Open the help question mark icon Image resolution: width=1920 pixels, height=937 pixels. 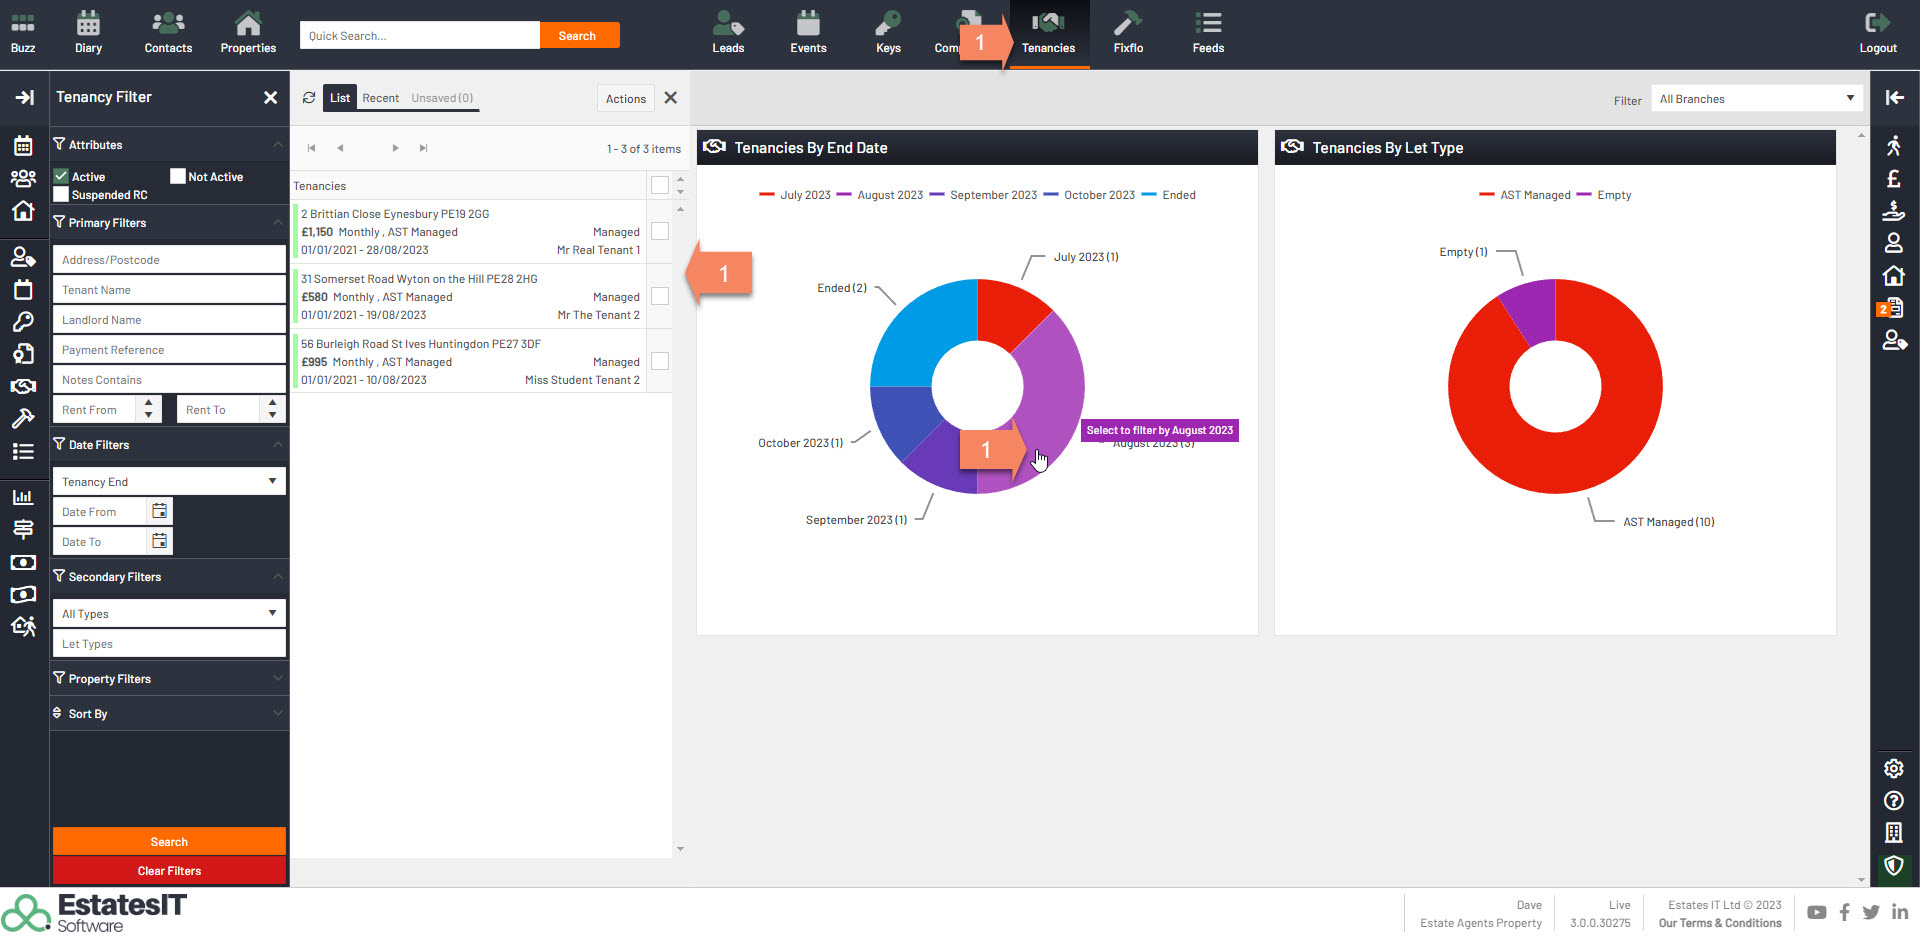[1893, 800]
